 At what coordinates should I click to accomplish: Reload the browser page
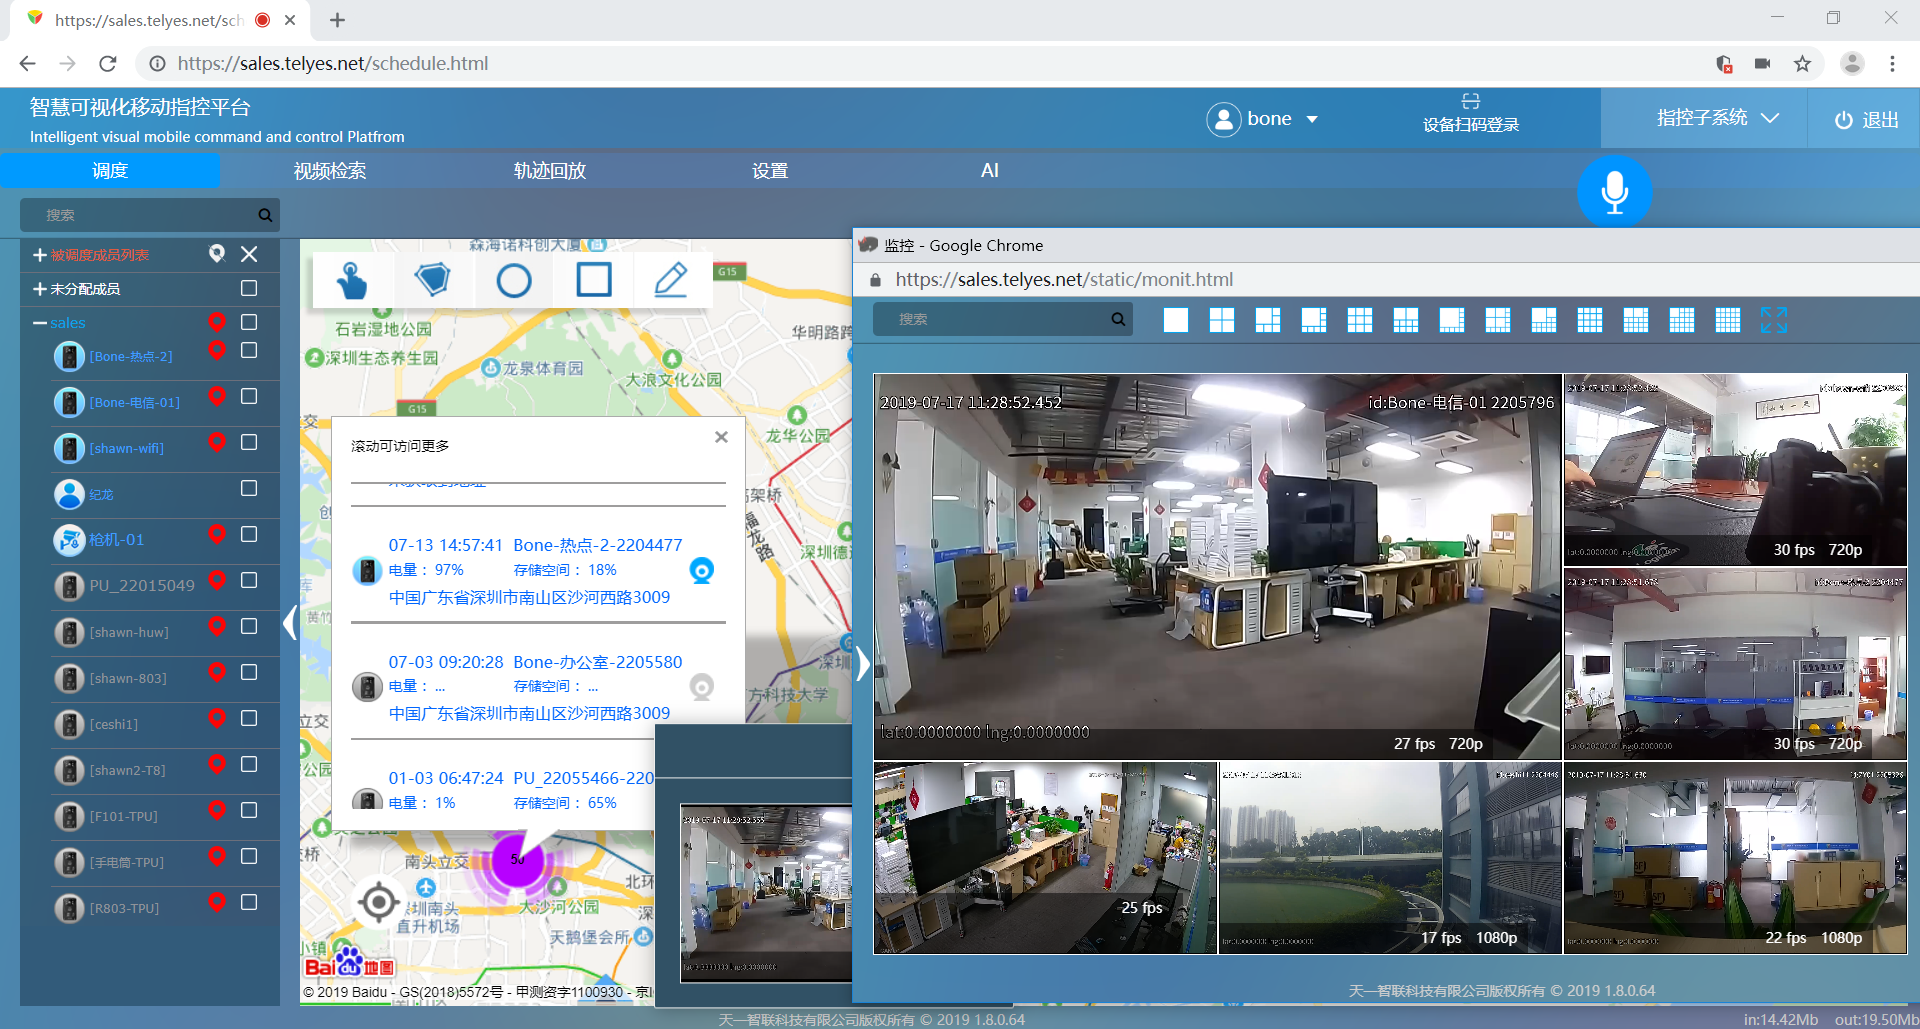[x=108, y=64]
